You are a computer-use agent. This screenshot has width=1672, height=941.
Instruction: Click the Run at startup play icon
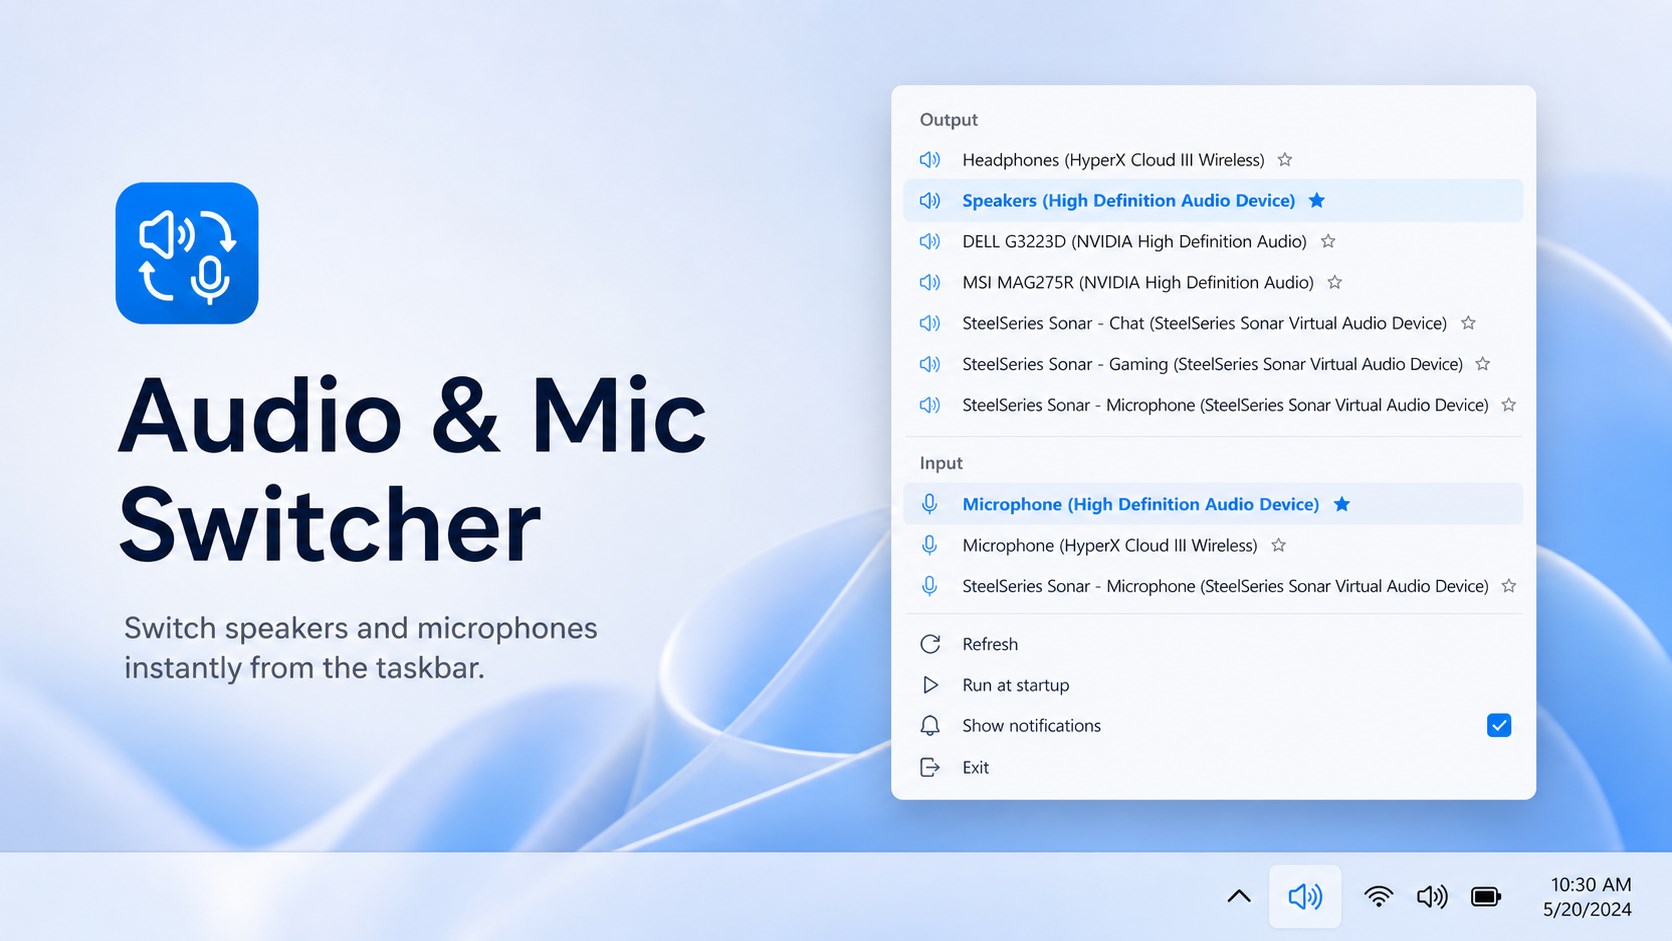(930, 685)
